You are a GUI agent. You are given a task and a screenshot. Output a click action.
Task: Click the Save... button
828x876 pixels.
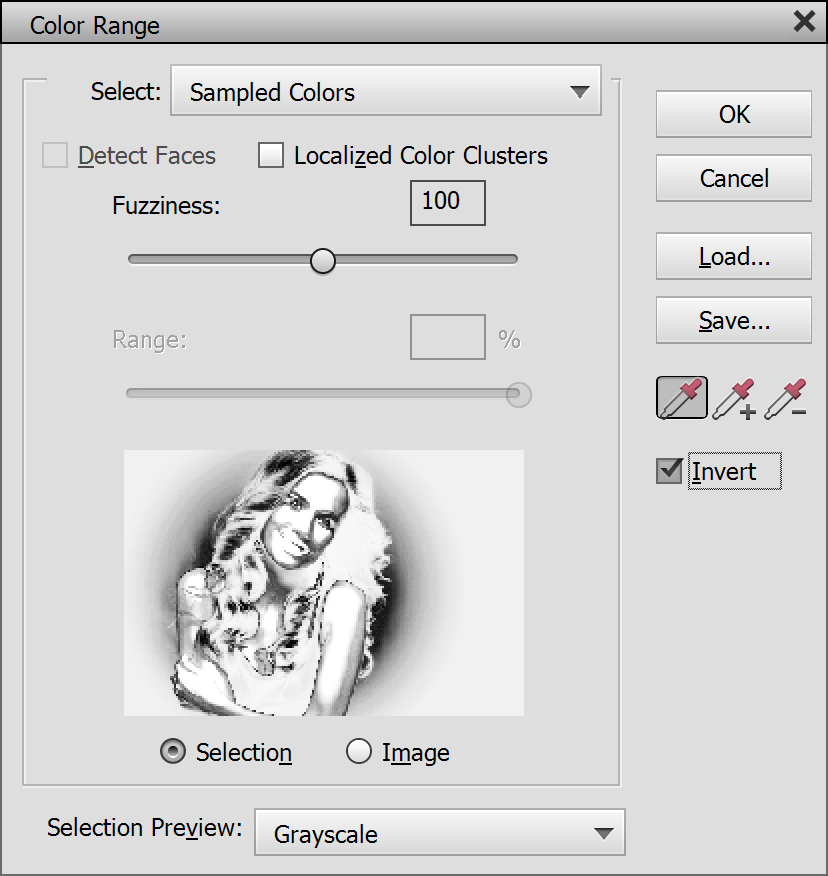(733, 321)
